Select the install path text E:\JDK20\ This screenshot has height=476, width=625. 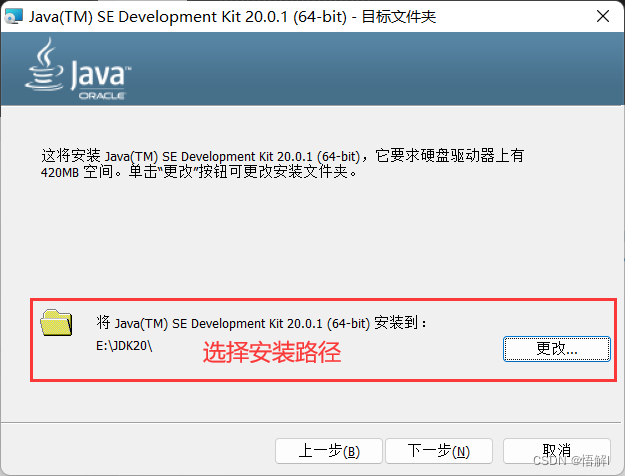point(124,346)
